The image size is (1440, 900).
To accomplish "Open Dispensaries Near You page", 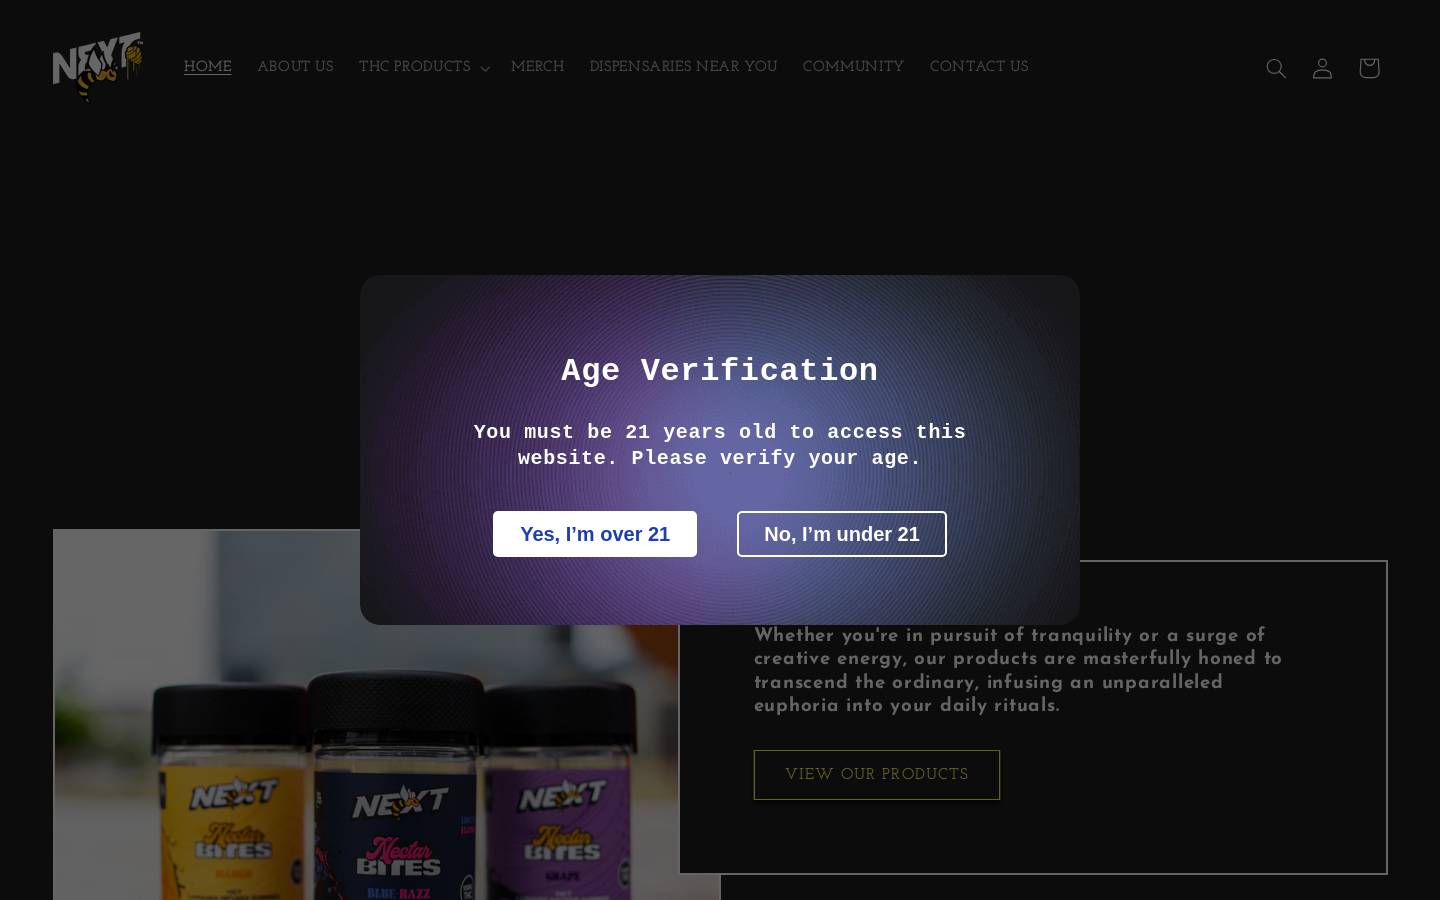I will (x=683, y=67).
